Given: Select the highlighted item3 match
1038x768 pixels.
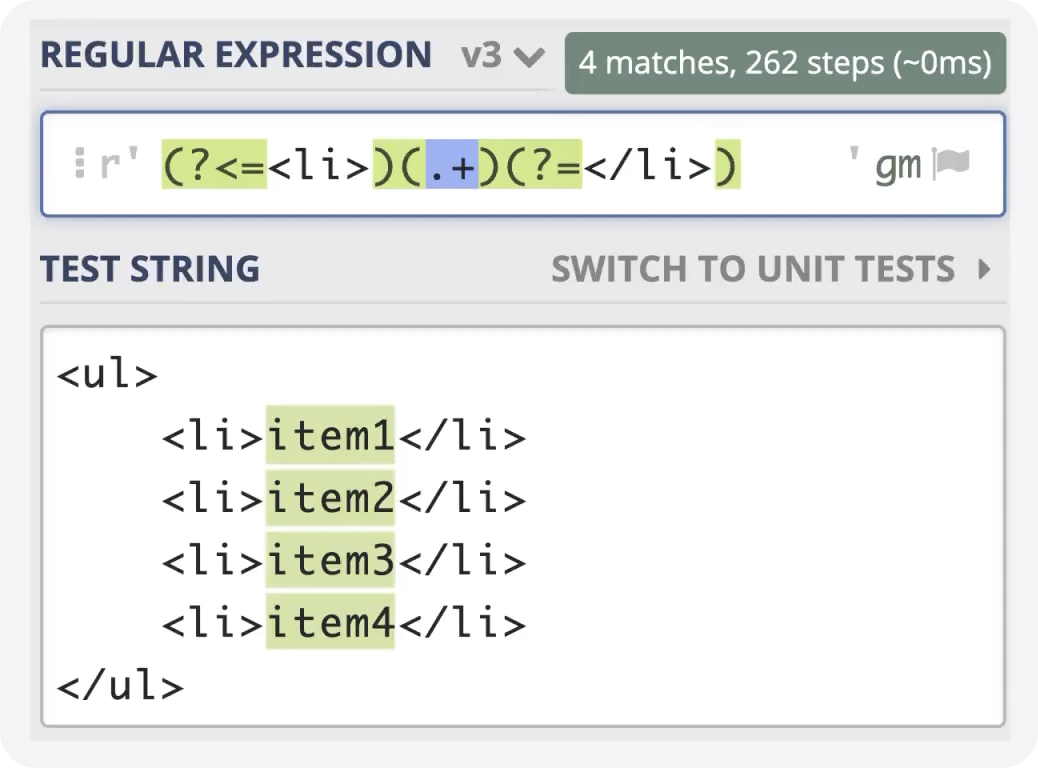Looking at the screenshot, I should point(330,561).
